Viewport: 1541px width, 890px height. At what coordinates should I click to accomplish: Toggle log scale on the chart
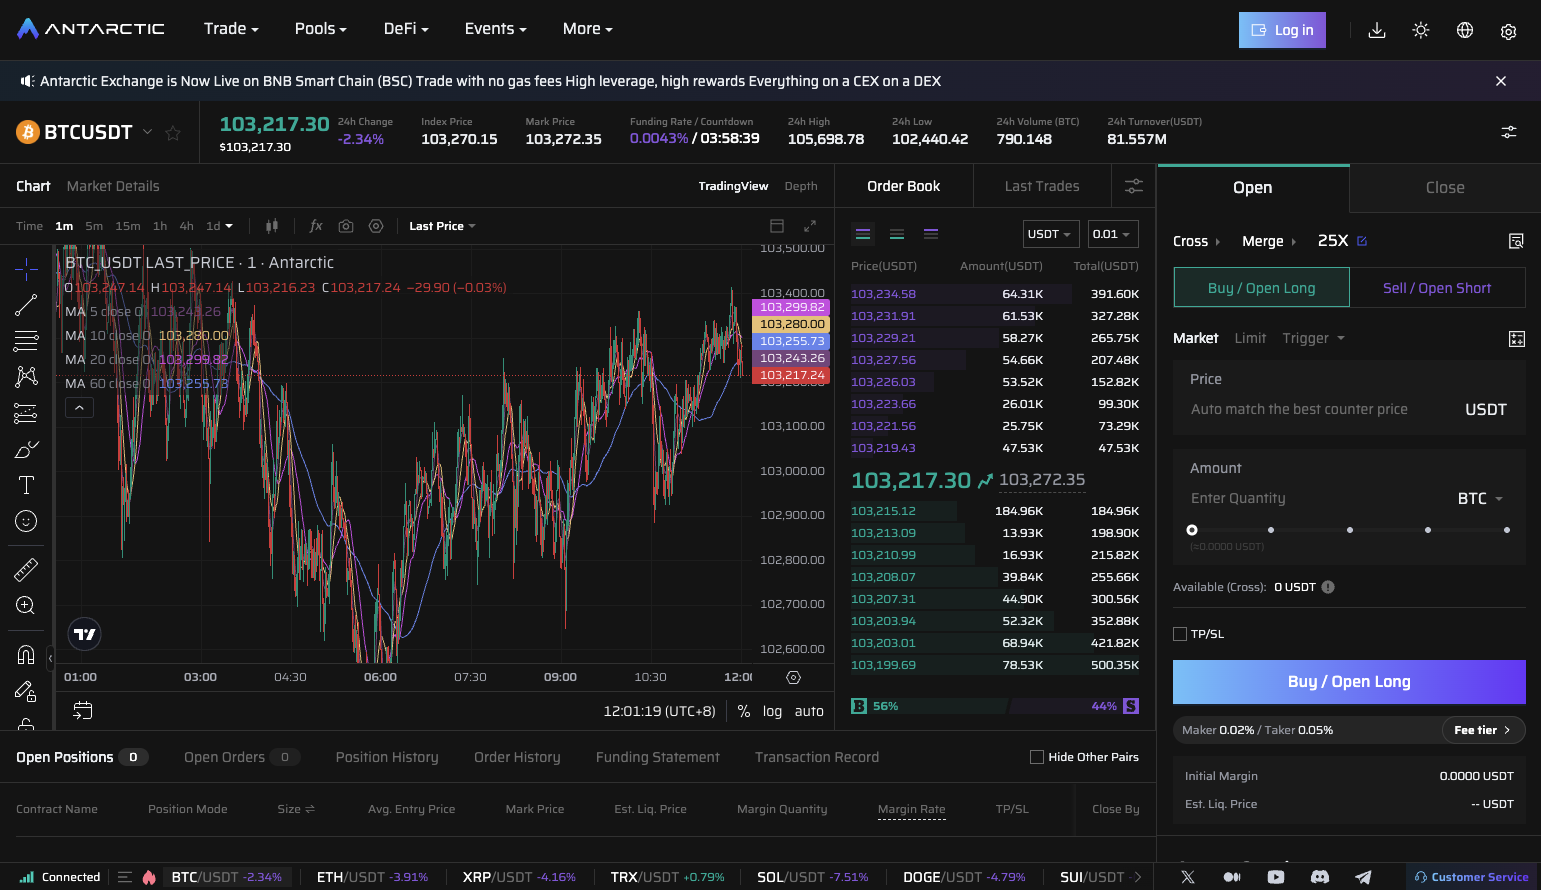(x=772, y=711)
